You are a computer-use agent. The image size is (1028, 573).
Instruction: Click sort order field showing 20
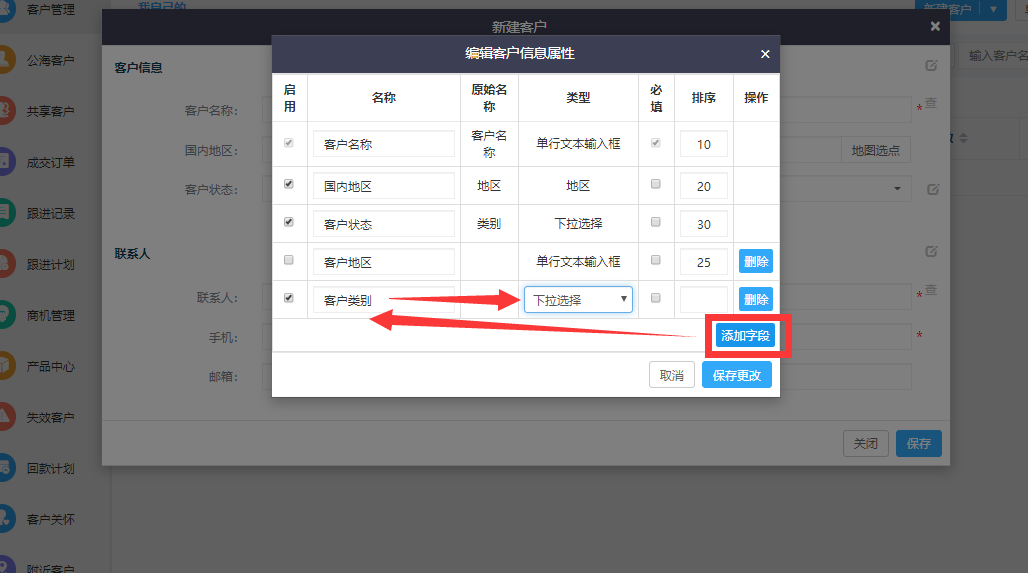703,186
